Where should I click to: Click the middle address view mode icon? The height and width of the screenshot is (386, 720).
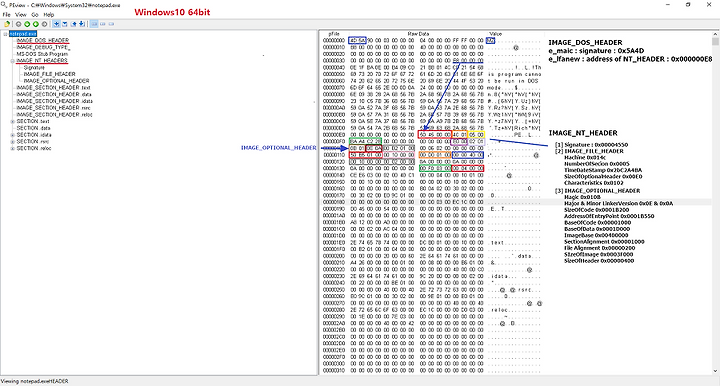tap(103, 24)
